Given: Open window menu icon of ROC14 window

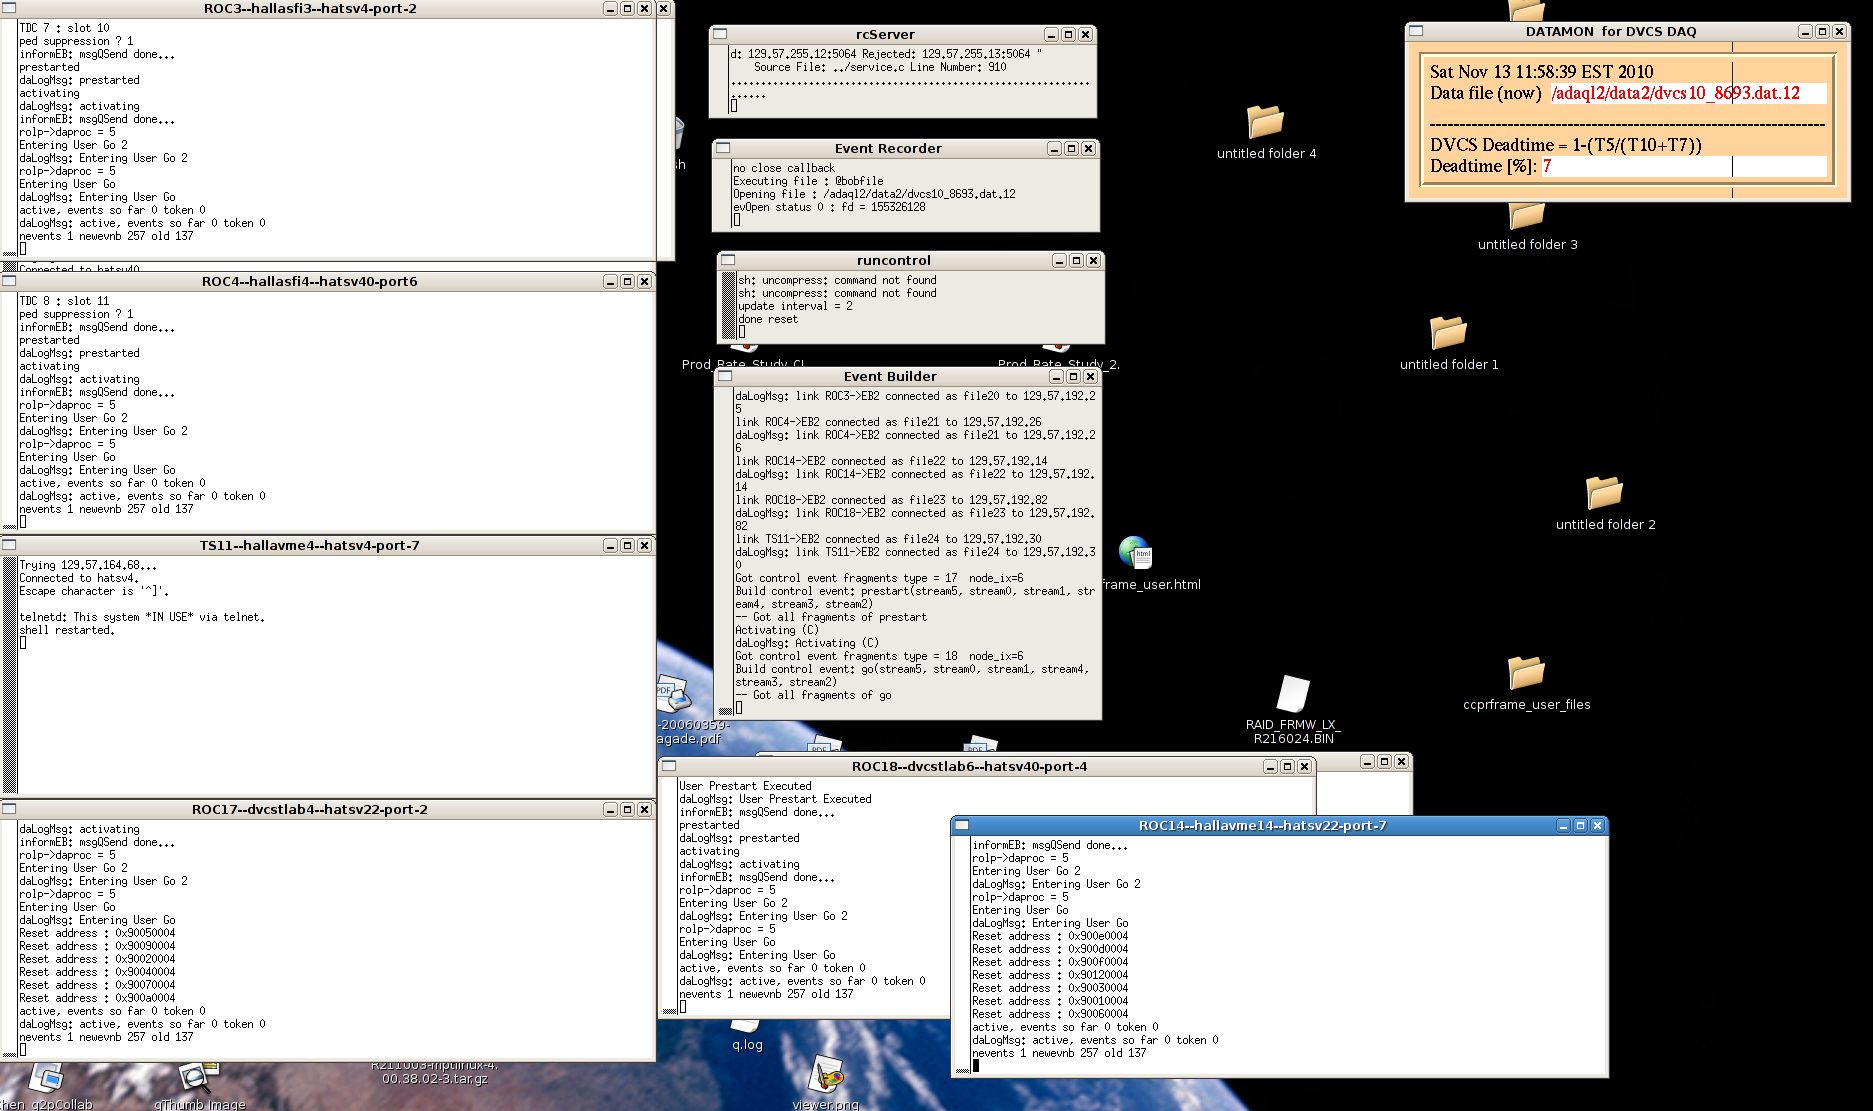Looking at the screenshot, I should (x=962, y=825).
